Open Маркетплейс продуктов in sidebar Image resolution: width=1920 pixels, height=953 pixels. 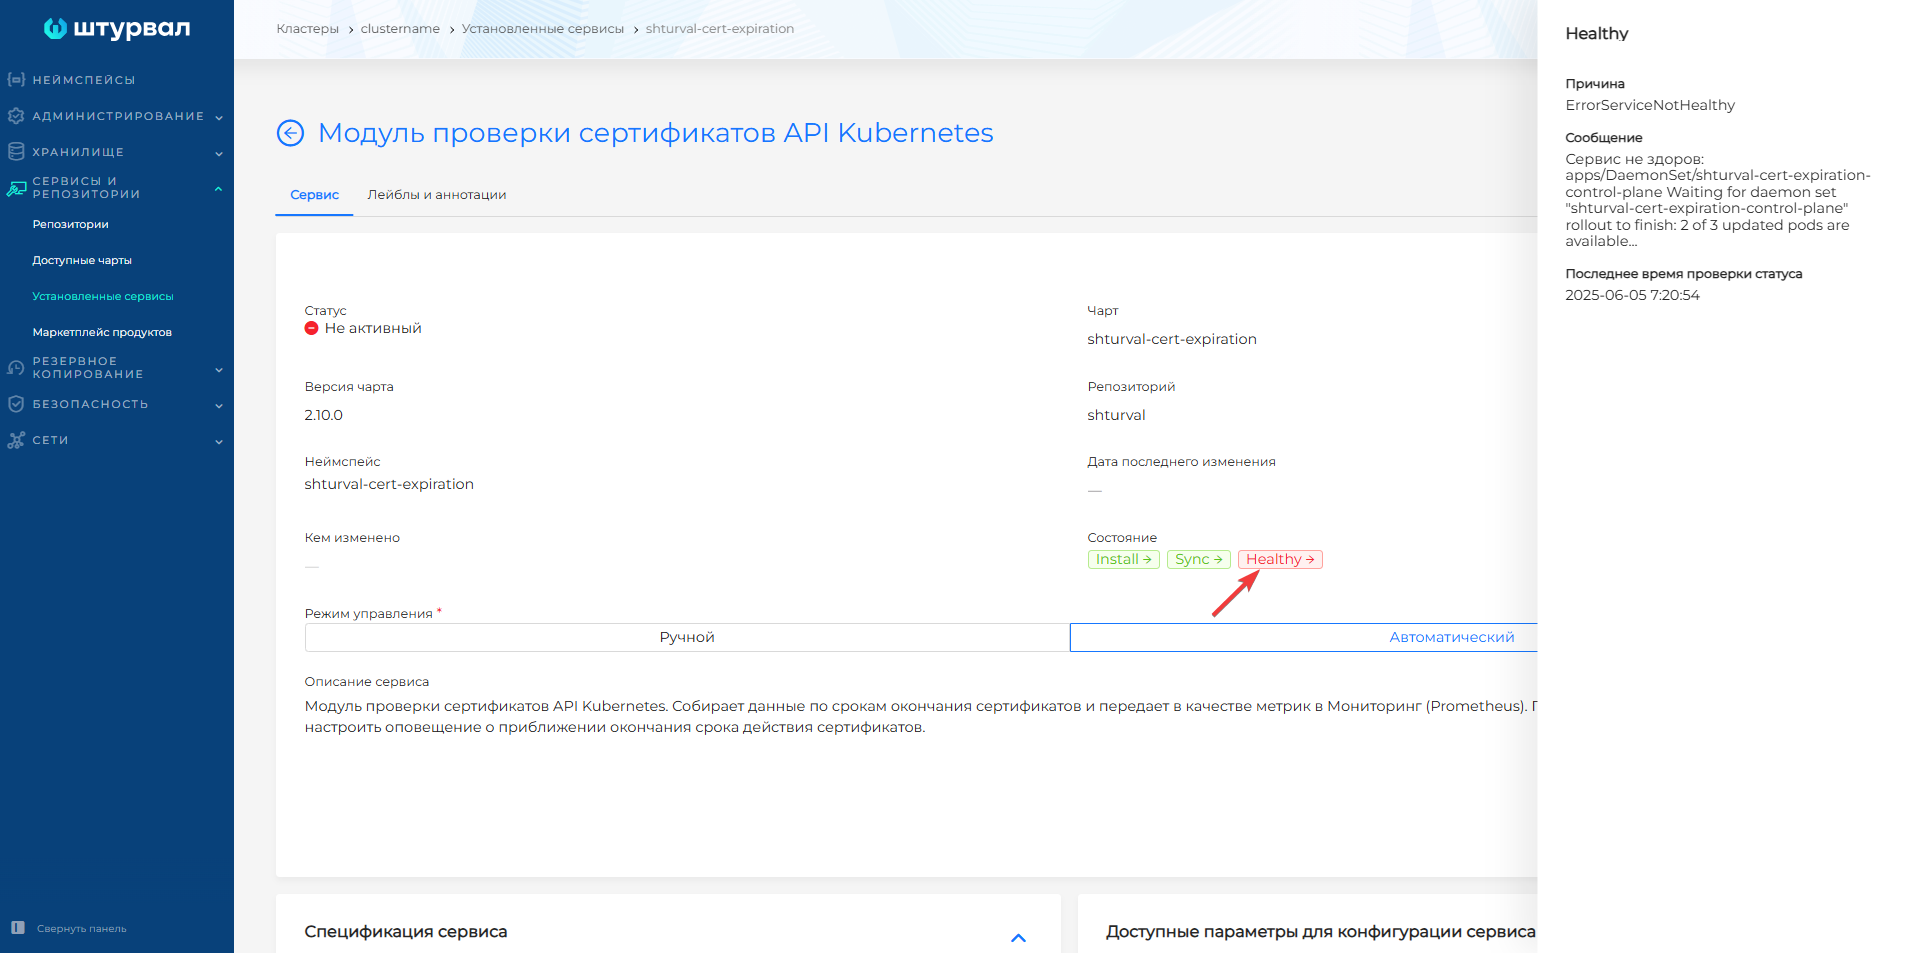pos(102,331)
